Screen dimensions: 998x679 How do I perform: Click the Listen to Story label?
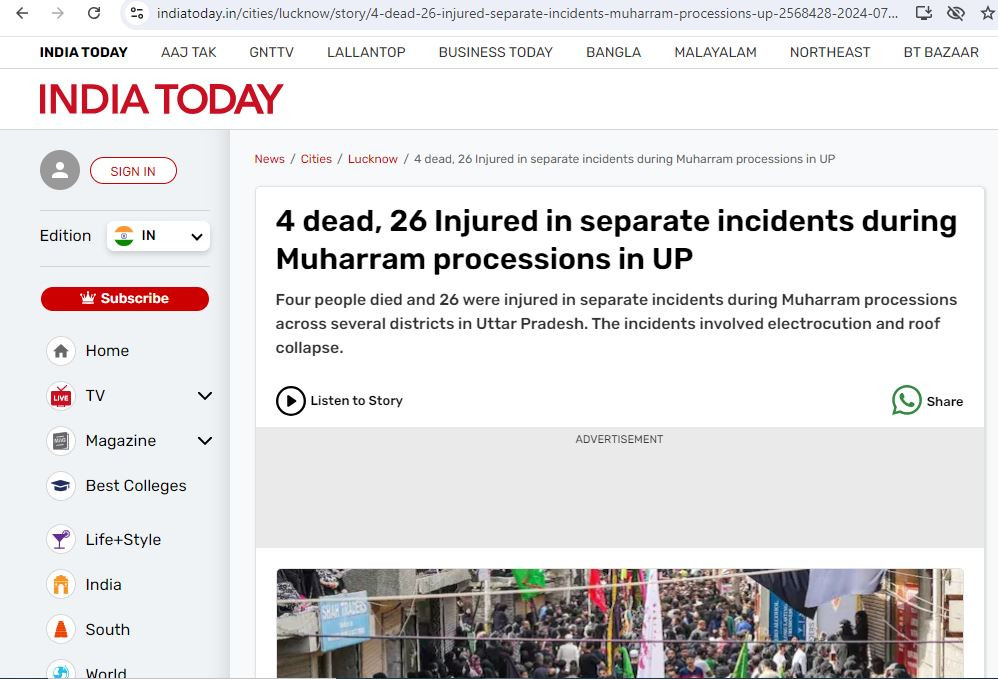[356, 401]
